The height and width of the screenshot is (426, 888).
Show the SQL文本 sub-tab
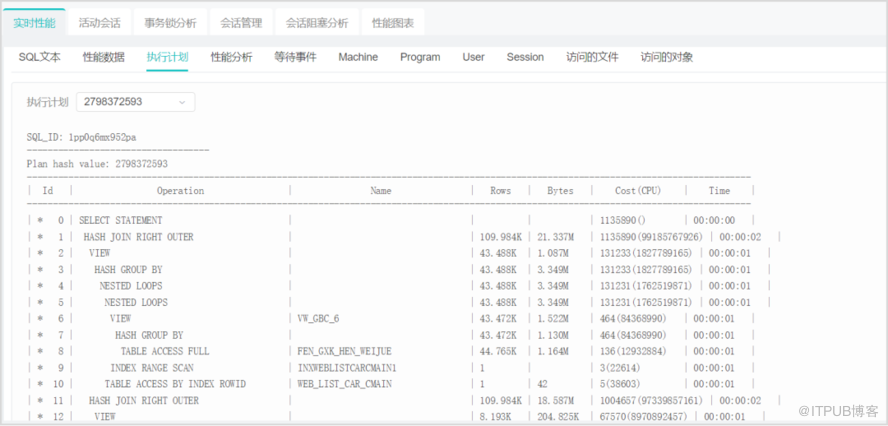pyautogui.click(x=40, y=58)
